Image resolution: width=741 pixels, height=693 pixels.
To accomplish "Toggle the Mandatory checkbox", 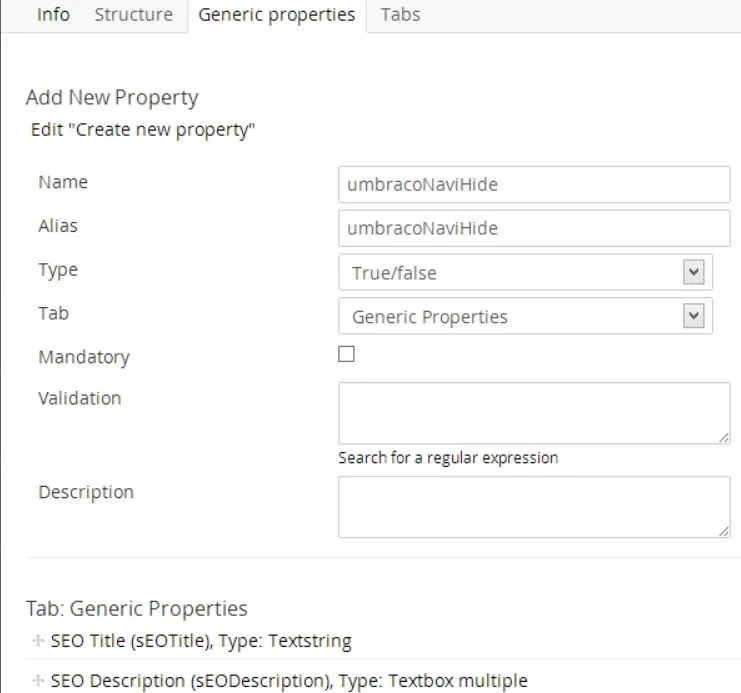I will click(347, 354).
